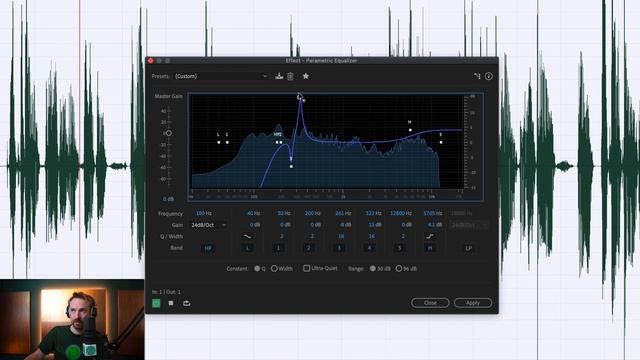
Task: Click the Master Gain 0 dB value
Action: (169, 199)
